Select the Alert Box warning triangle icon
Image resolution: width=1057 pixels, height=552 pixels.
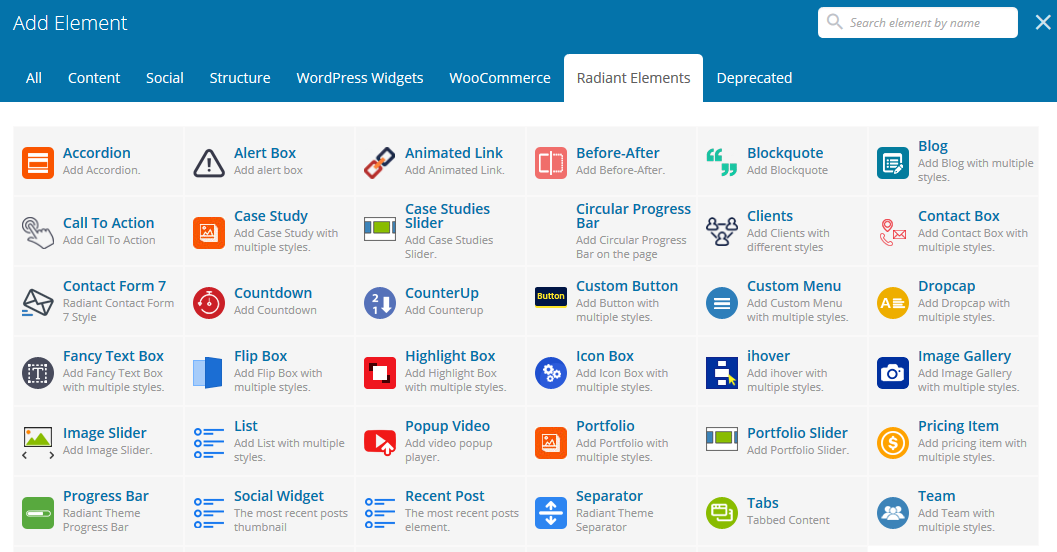[209, 162]
